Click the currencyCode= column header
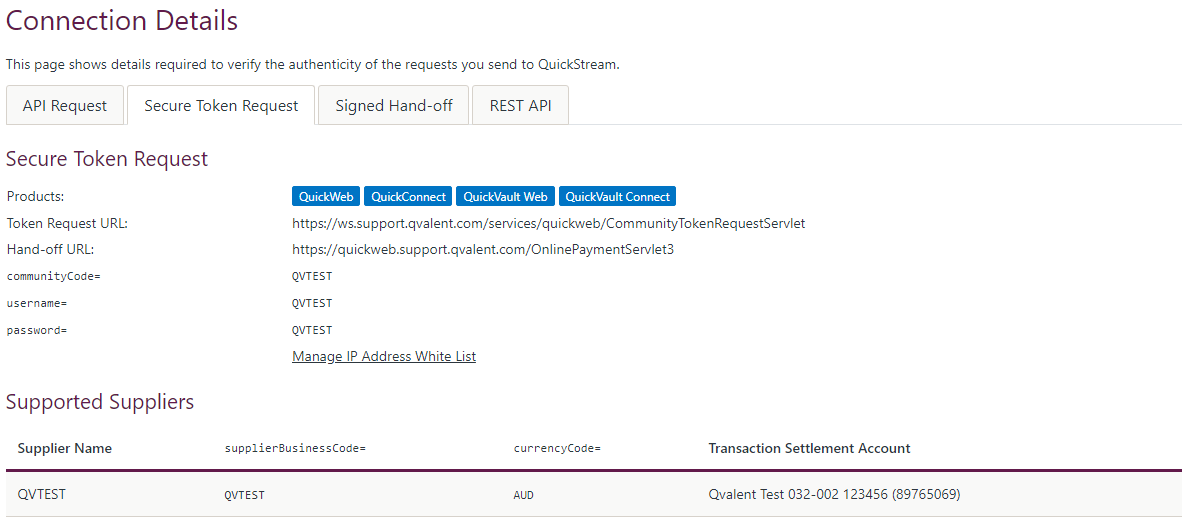The image size is (1189, 525). tap(557, 448)
